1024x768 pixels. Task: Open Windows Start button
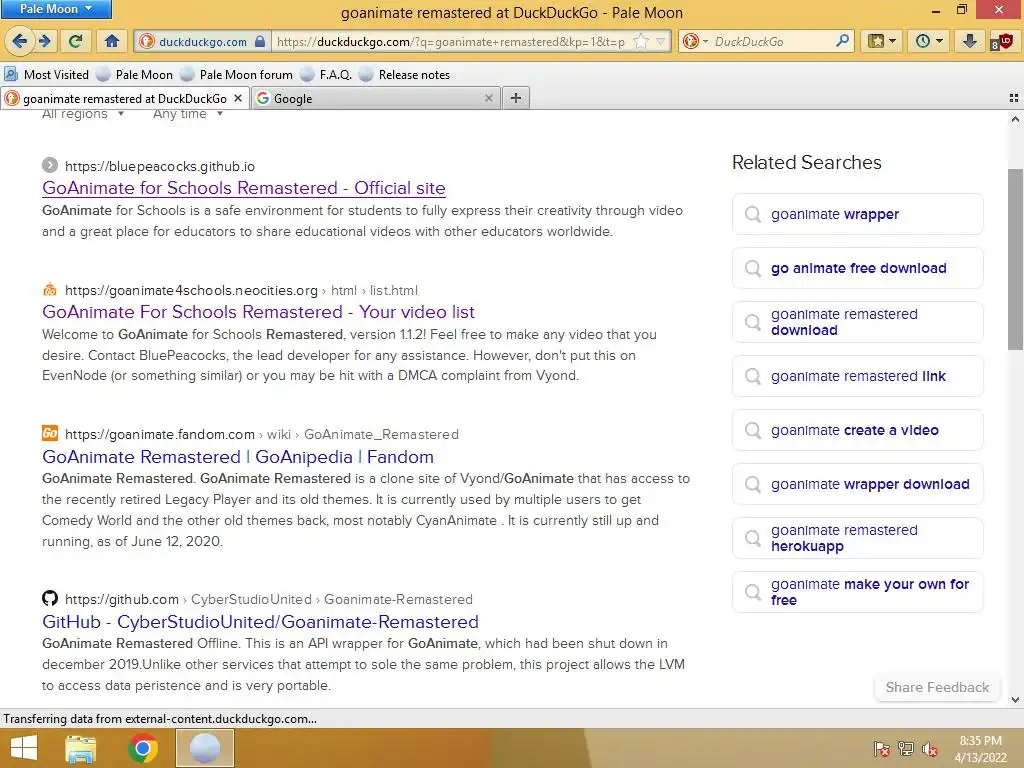click(24, 748)
